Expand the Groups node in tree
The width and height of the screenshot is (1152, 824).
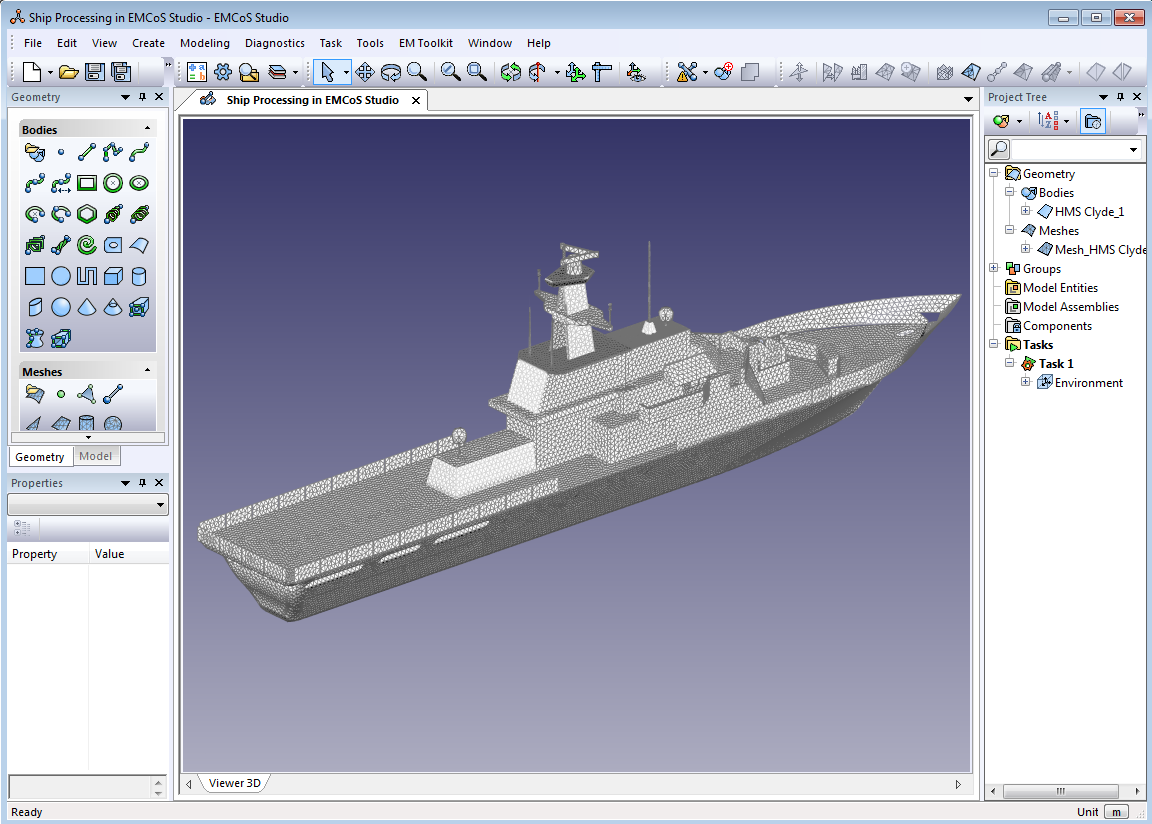(x=993, y=268)
